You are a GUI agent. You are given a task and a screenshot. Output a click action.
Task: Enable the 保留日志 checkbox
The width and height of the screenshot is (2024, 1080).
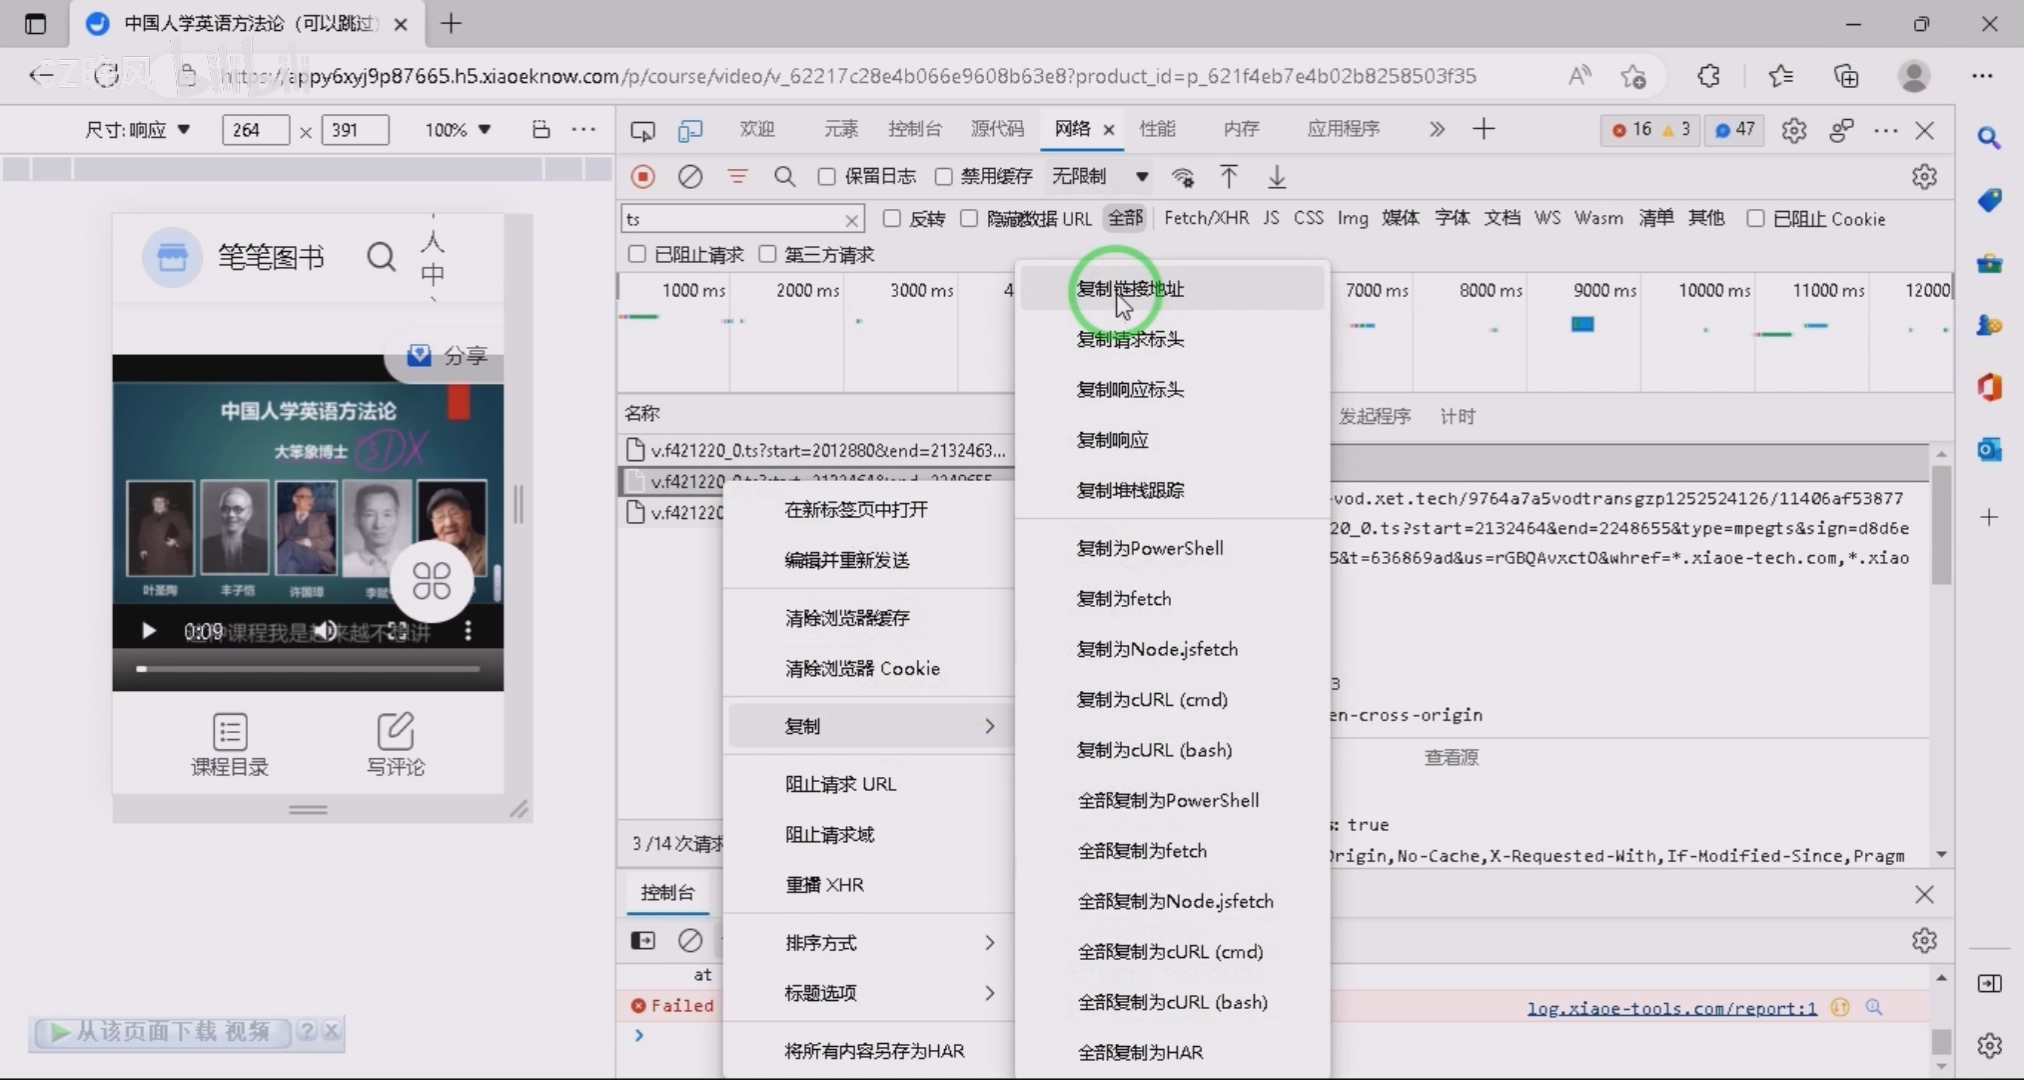click(826, 175)
